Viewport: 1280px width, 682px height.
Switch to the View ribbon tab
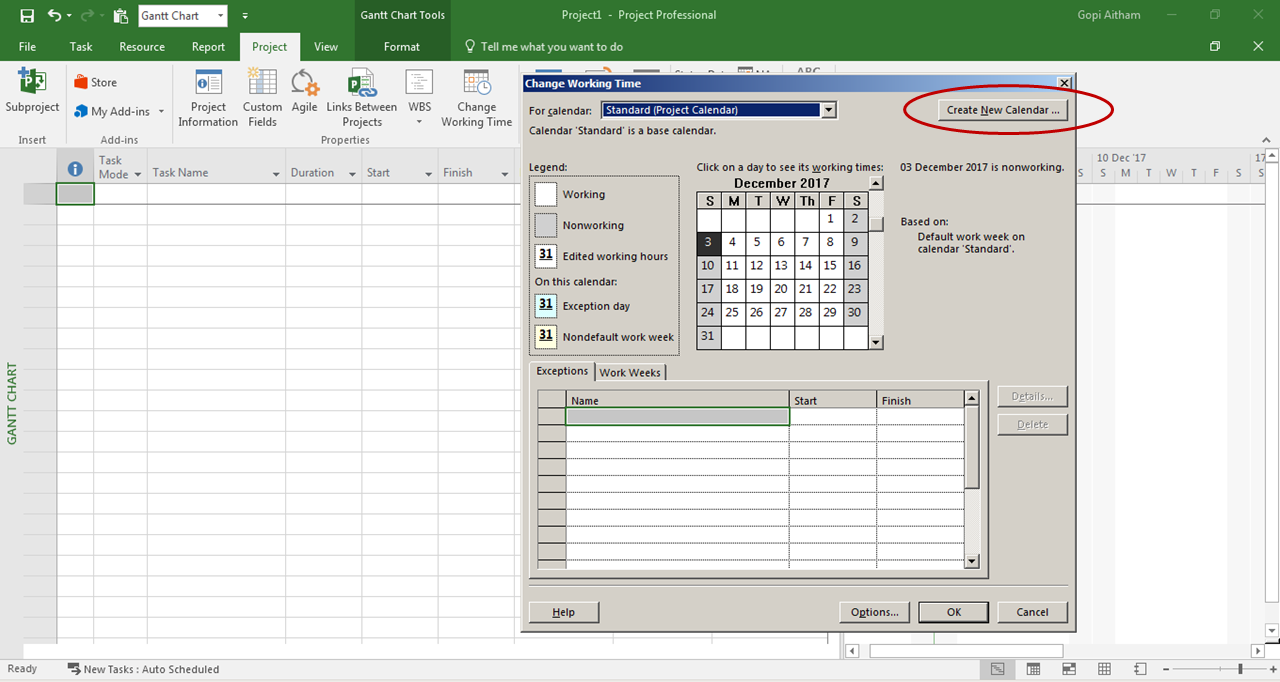326,47
